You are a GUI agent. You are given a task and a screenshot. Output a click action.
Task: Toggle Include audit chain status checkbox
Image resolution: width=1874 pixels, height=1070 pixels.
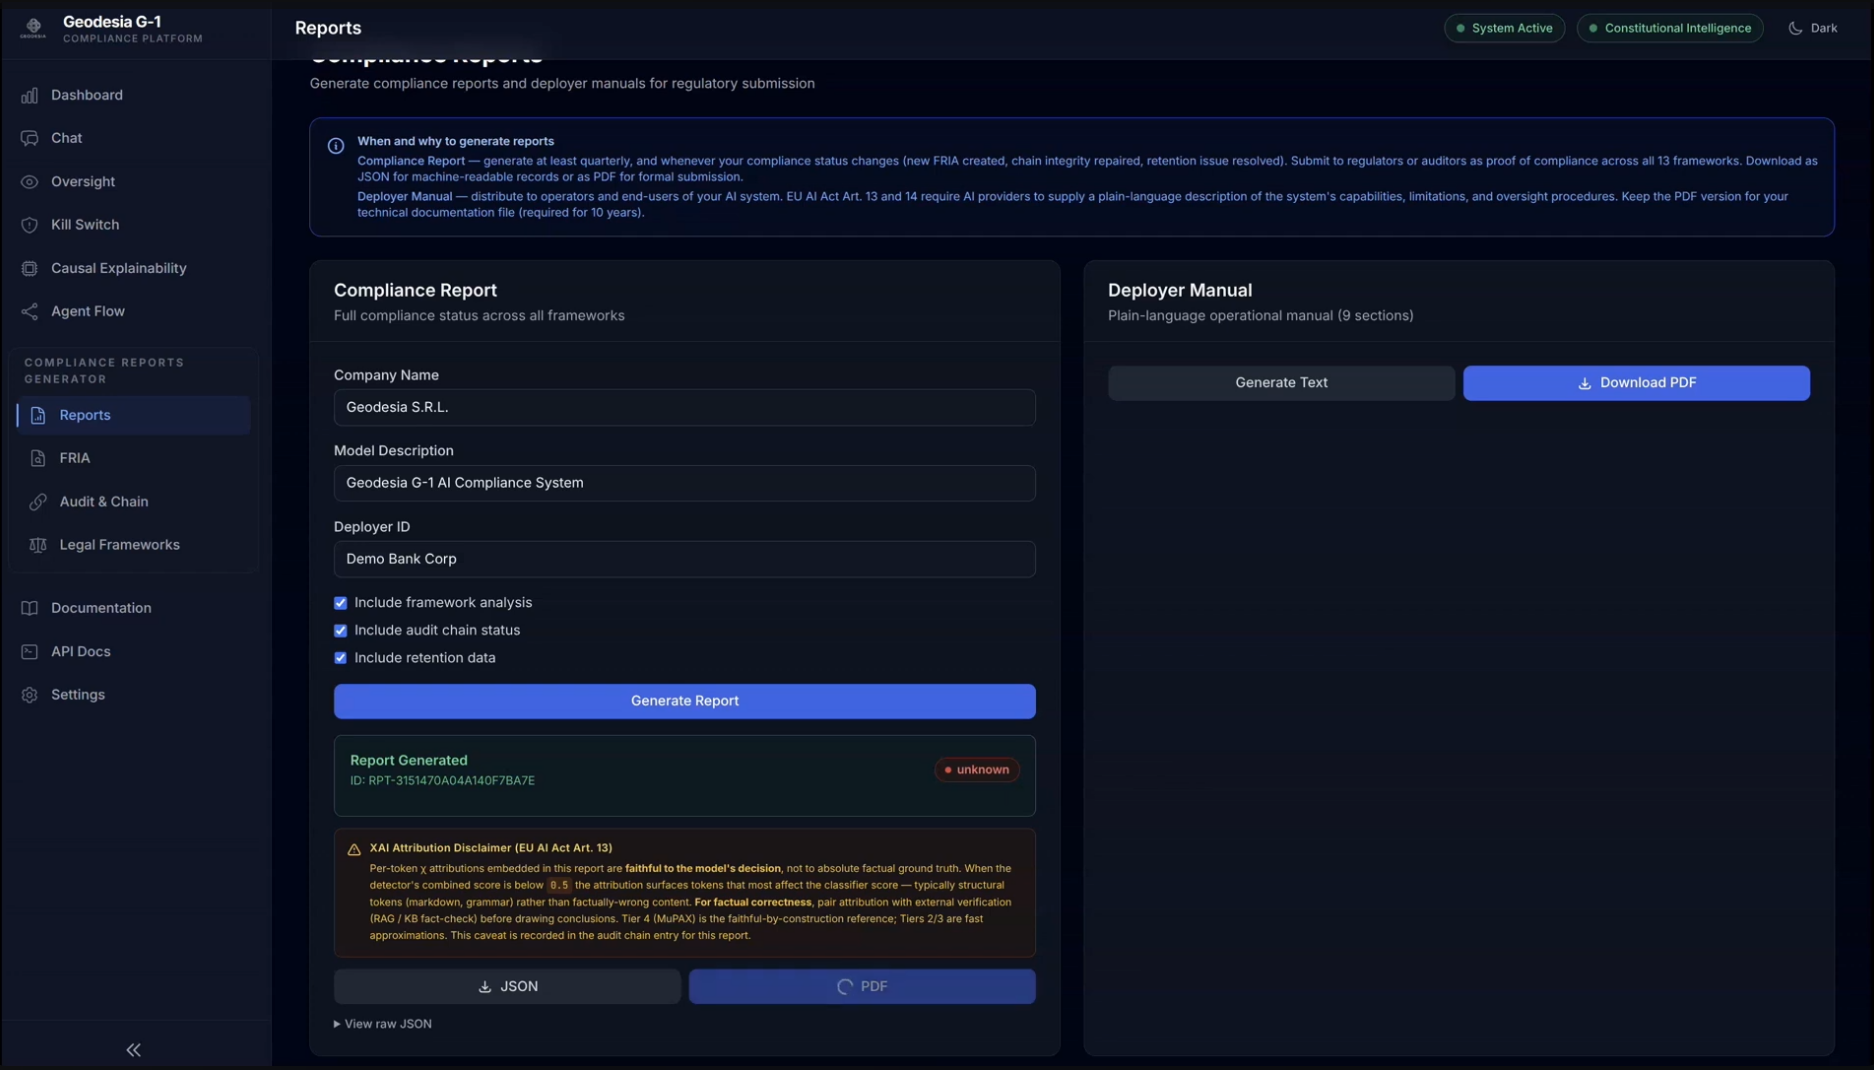[340, 631]
